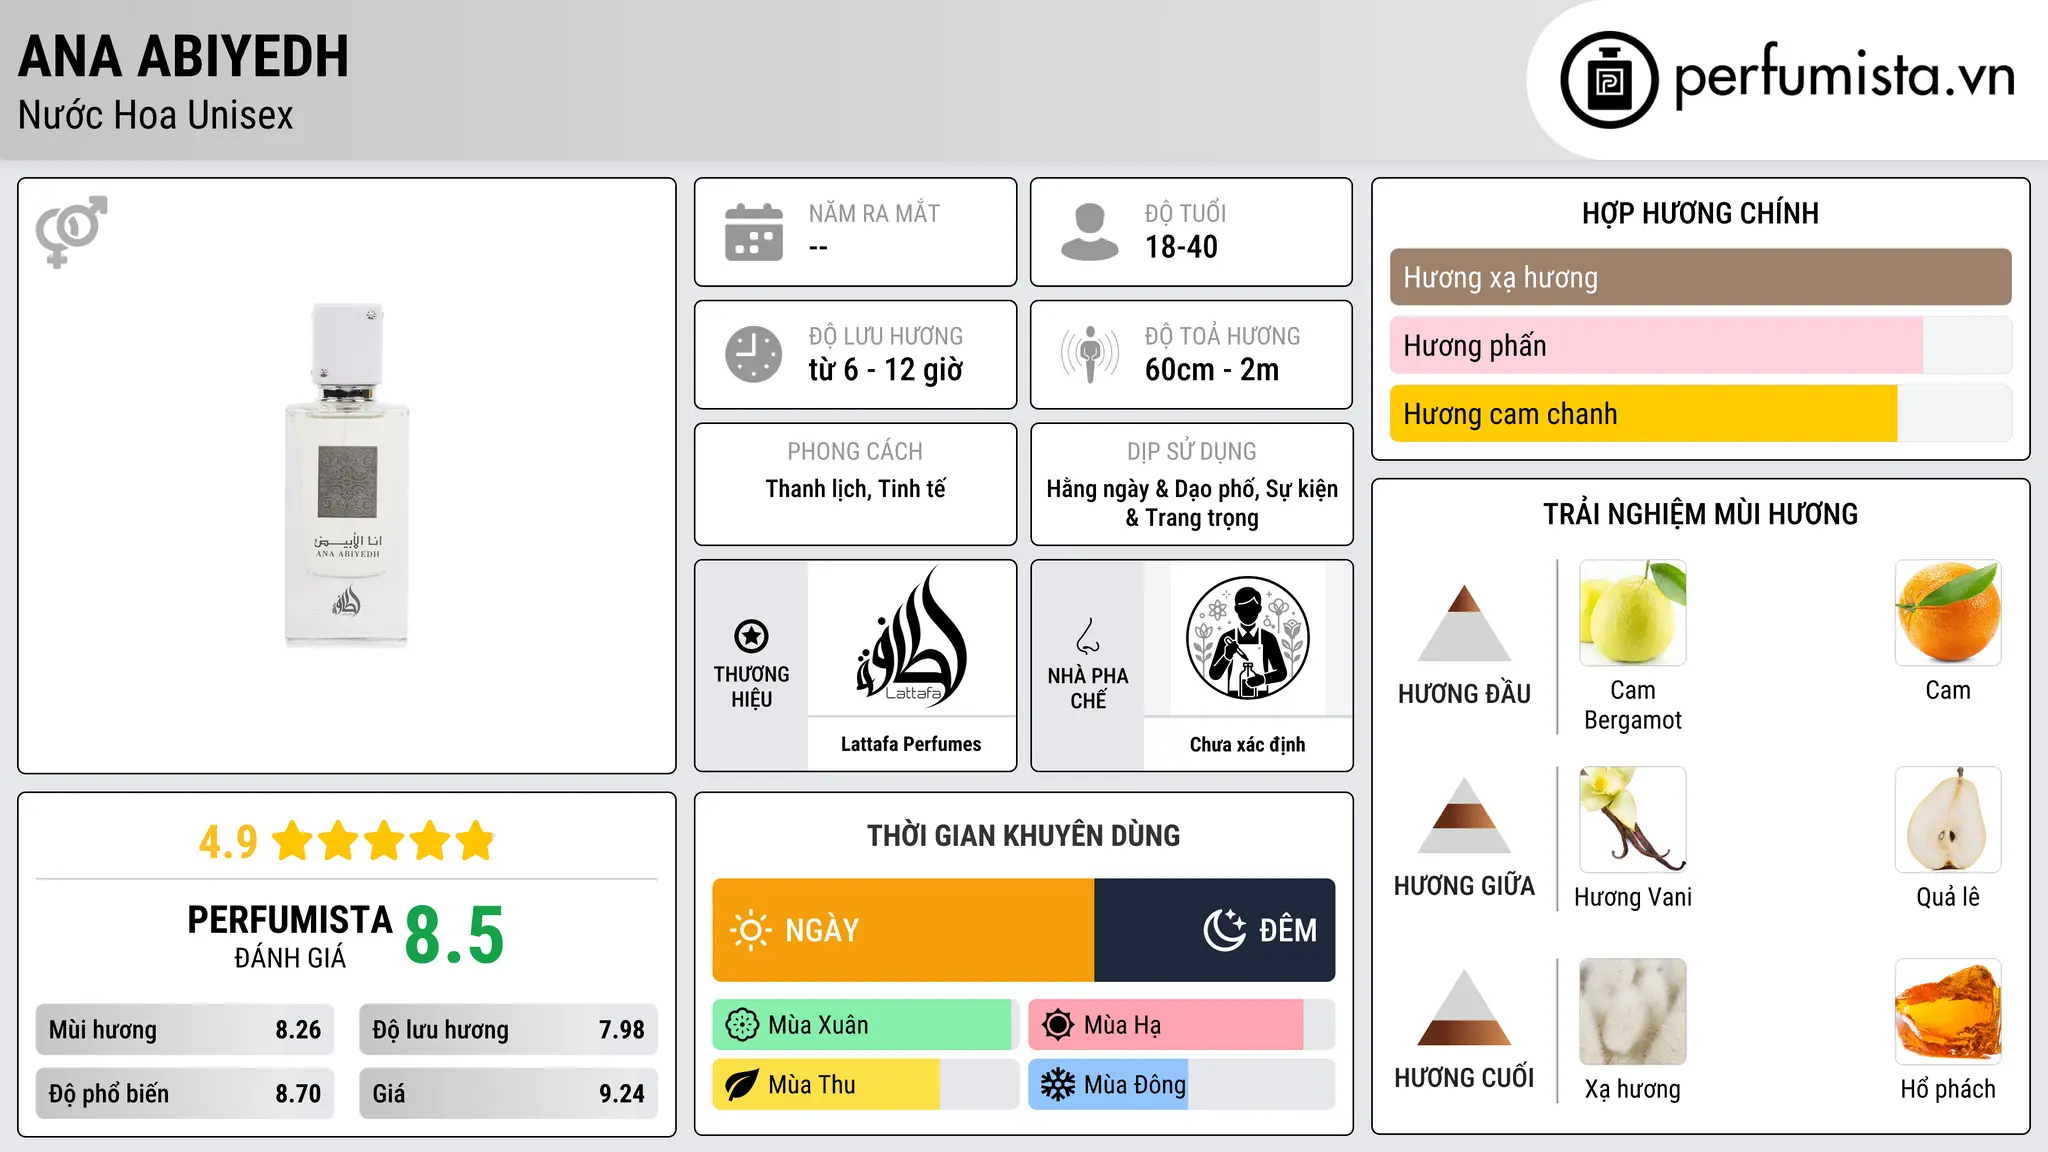This screenshot has width=2048, height=1152.
Task: Click the 60cm - 2m projection value
Action: (1212, 370)
